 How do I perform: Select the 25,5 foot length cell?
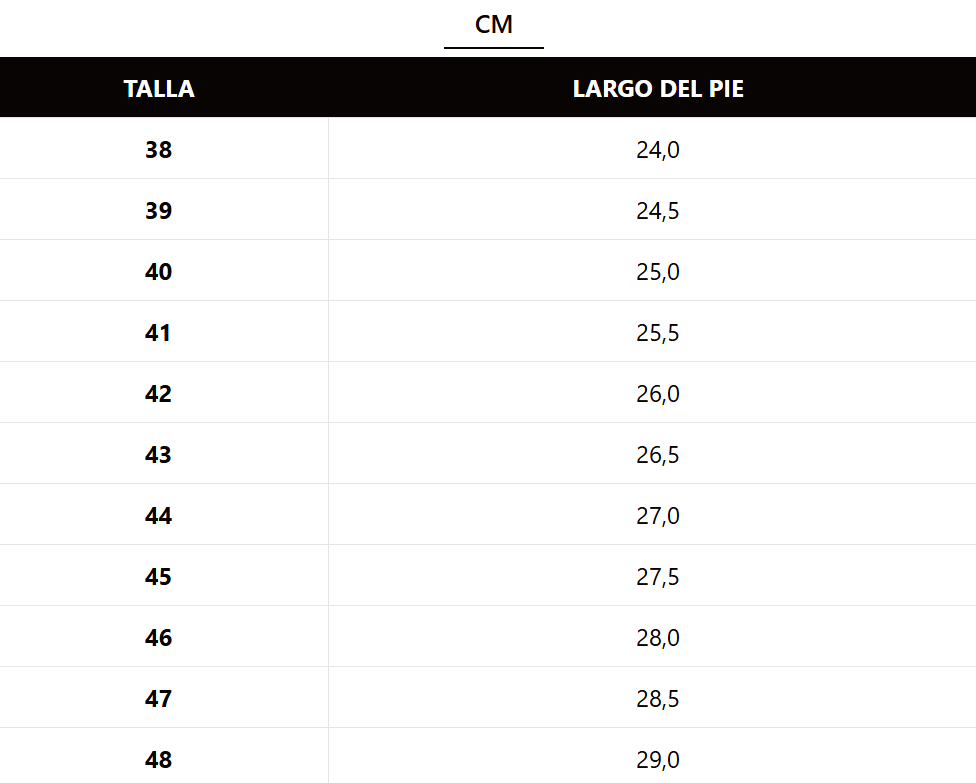point(658,333)
